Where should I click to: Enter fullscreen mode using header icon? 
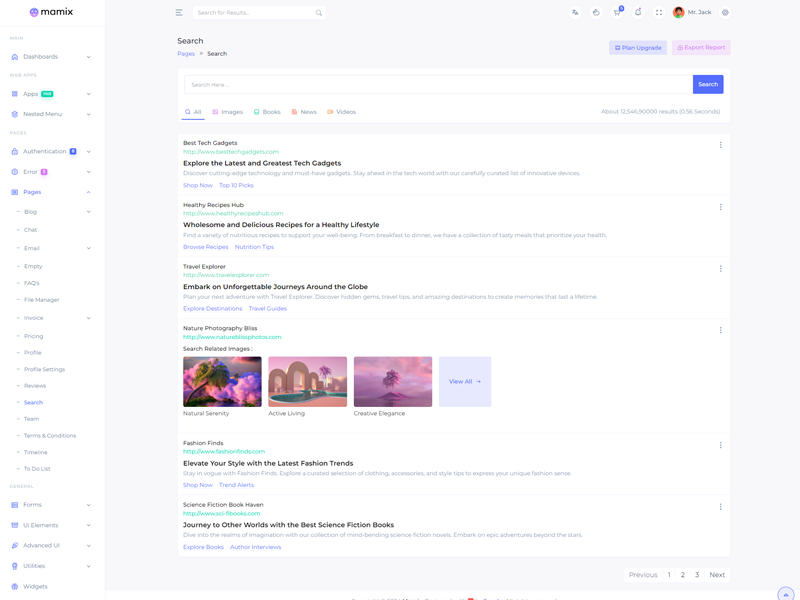659,13
